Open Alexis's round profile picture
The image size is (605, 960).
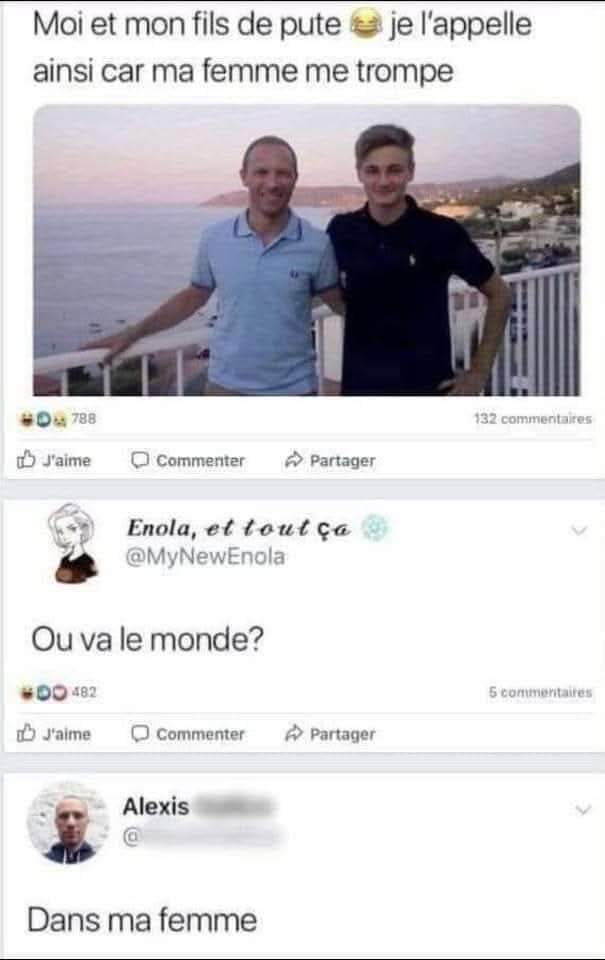coord(69,823)
